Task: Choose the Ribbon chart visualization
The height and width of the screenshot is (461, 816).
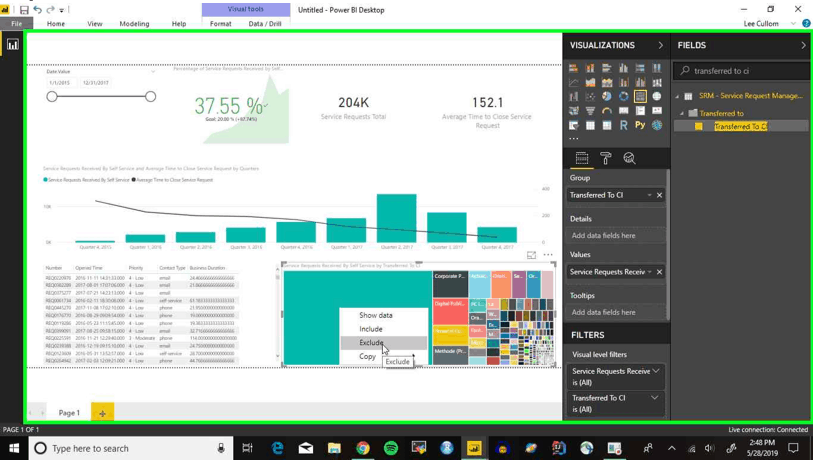Action: pyautogui.click(x=657, y=82)
